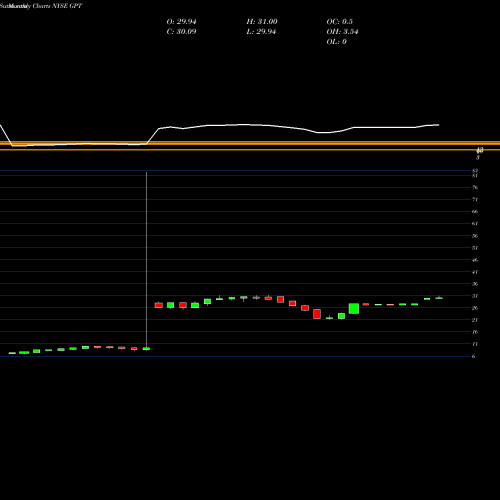Click the '56' price axis label
This screenshot has height=500, width=500.
click(x=475, y=236)
